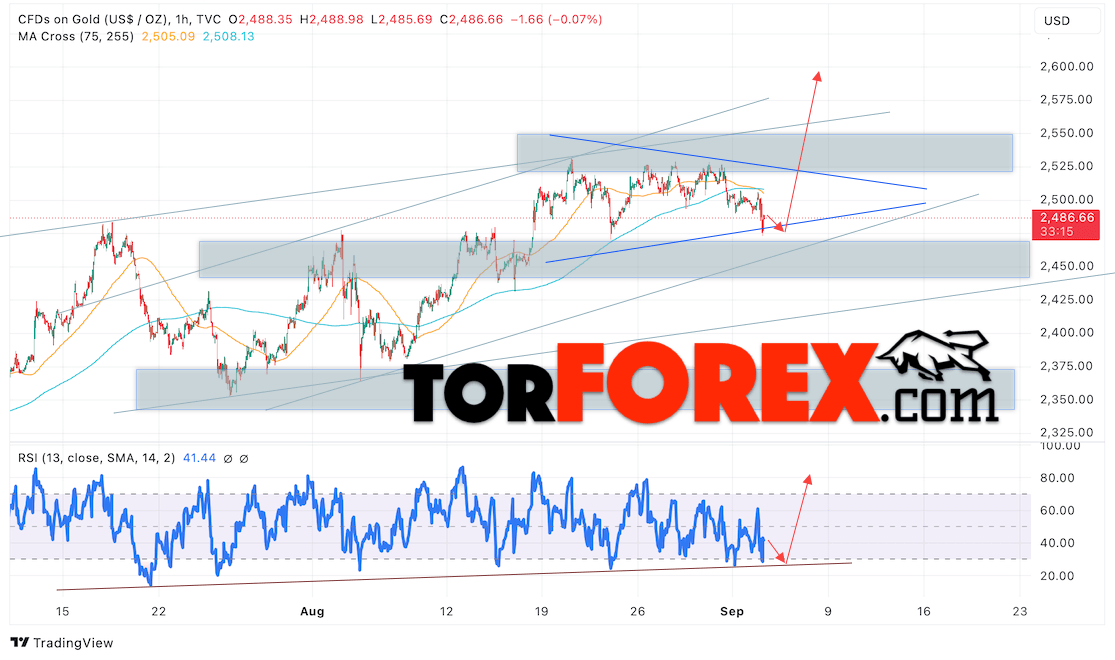Click the TradingView wordmark text

click(73, 643)
